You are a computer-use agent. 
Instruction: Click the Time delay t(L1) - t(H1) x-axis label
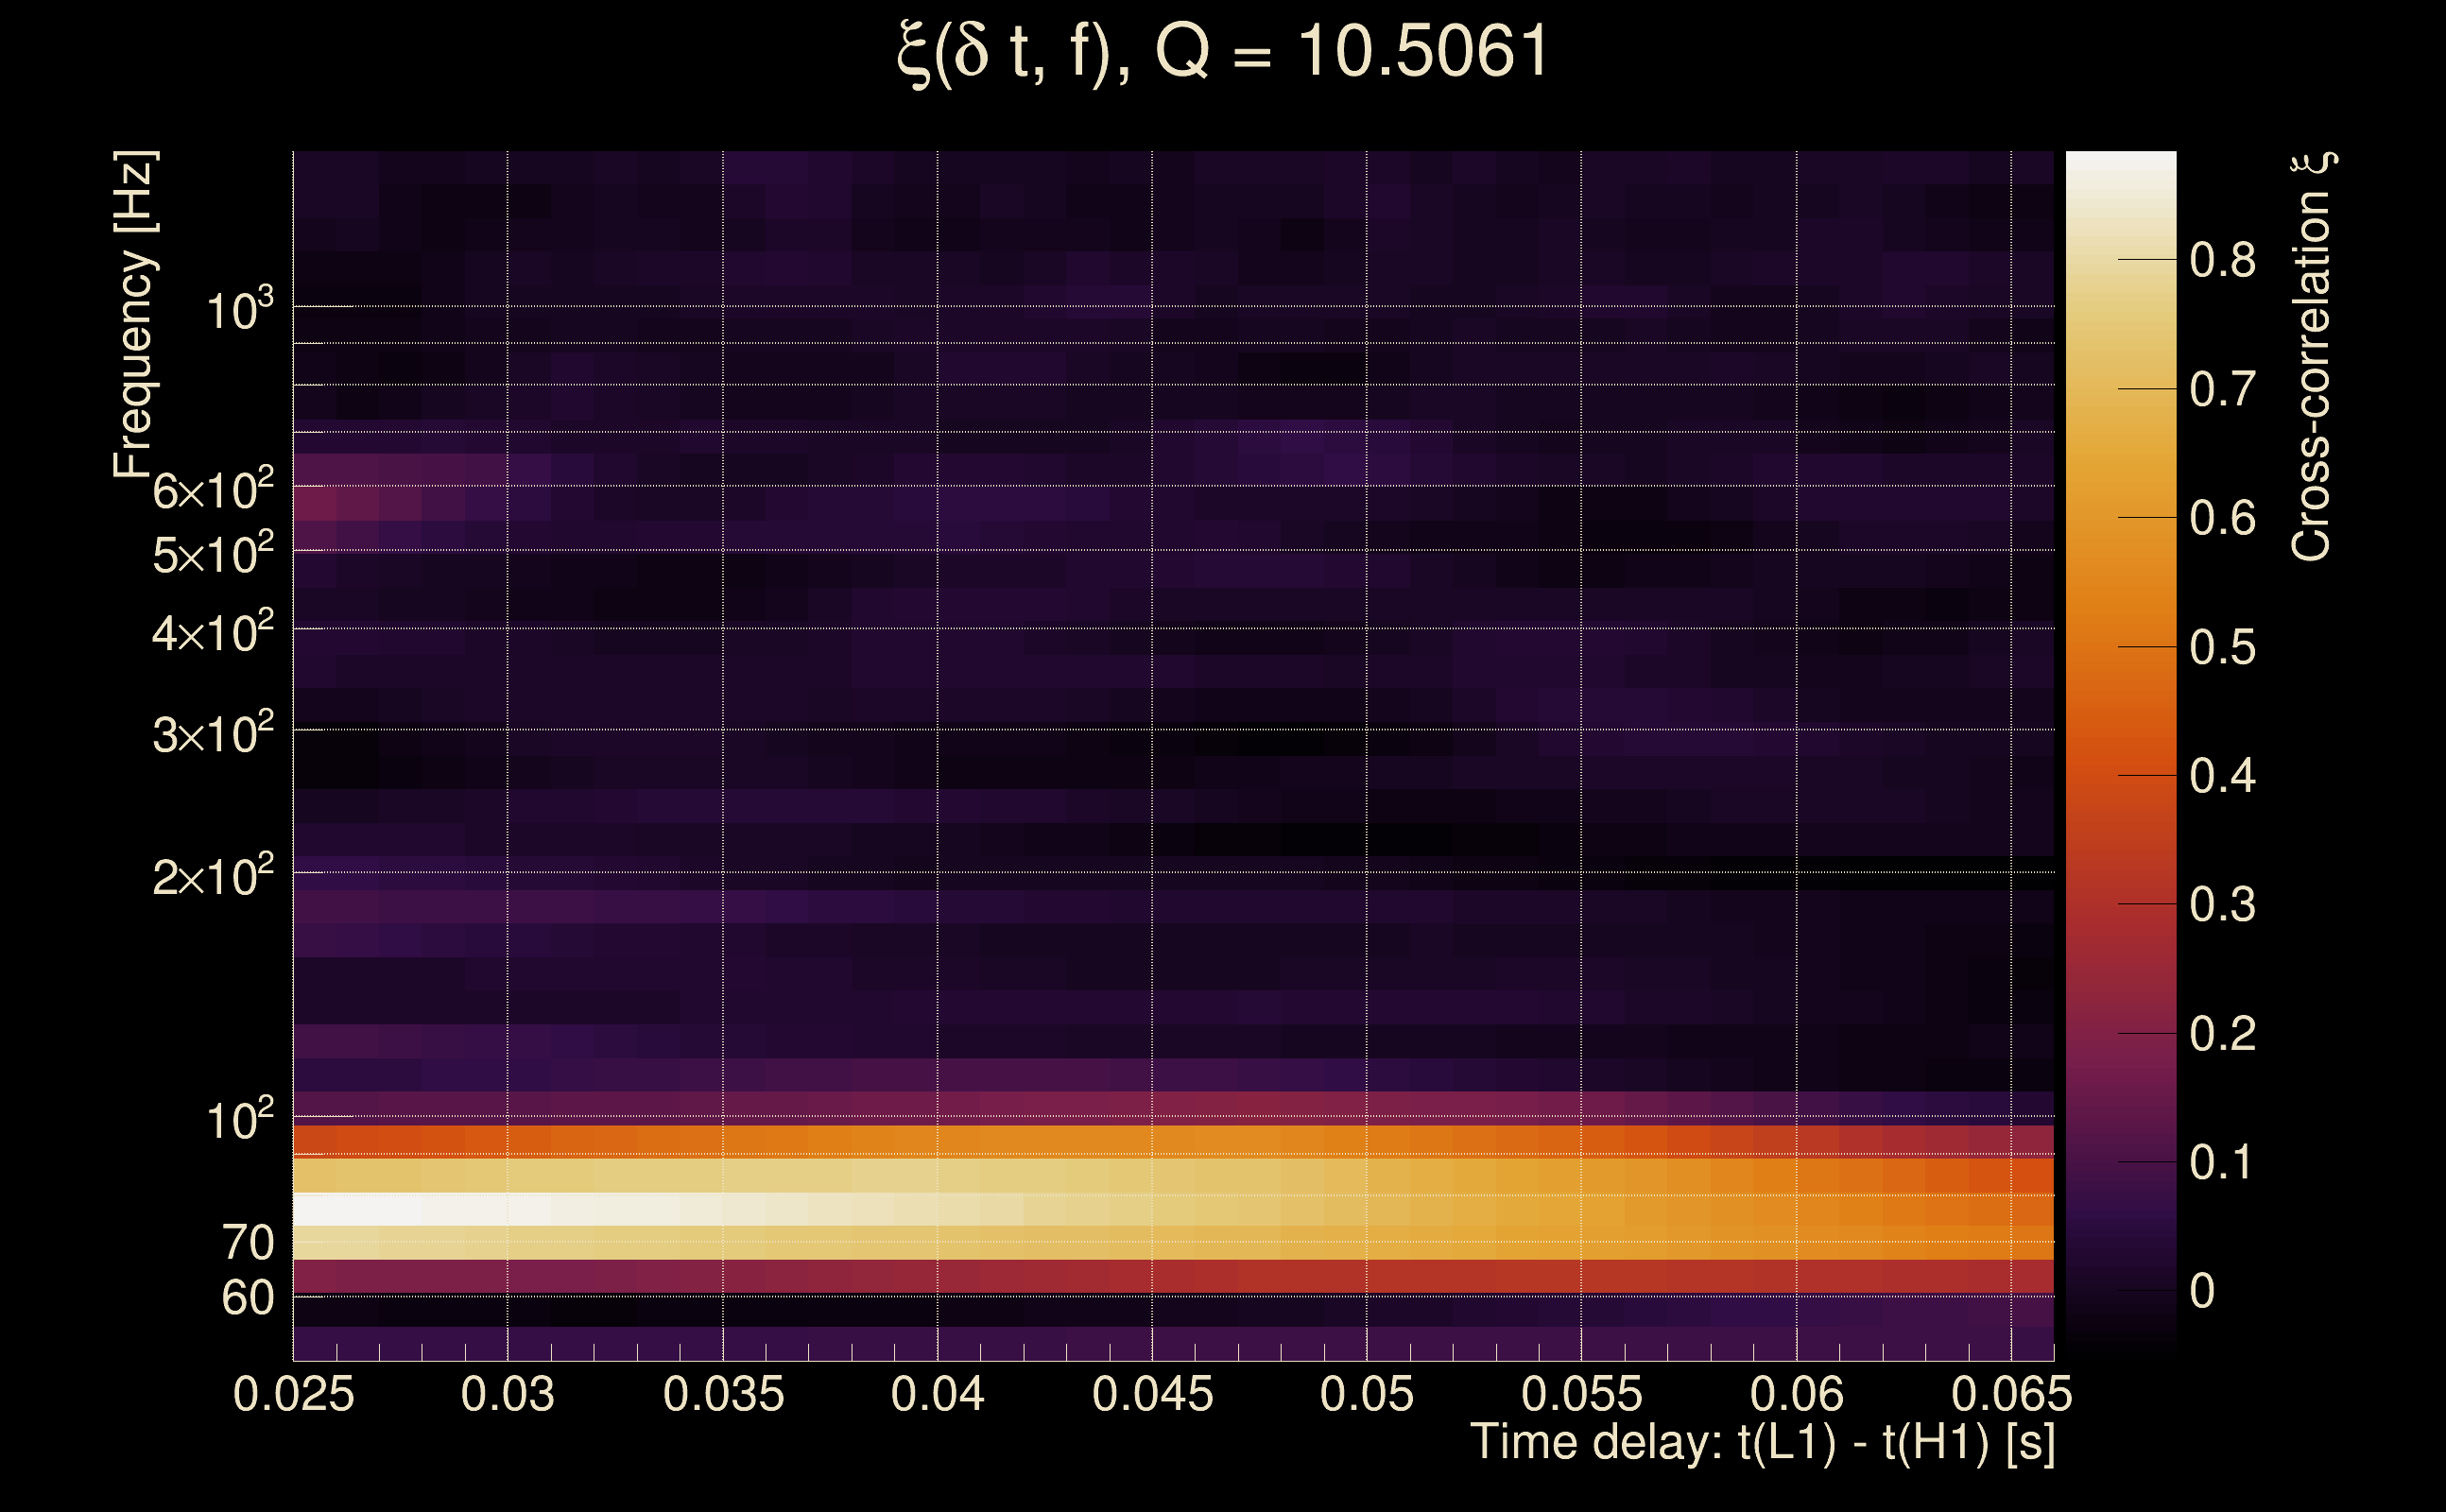(1762, 1443)
